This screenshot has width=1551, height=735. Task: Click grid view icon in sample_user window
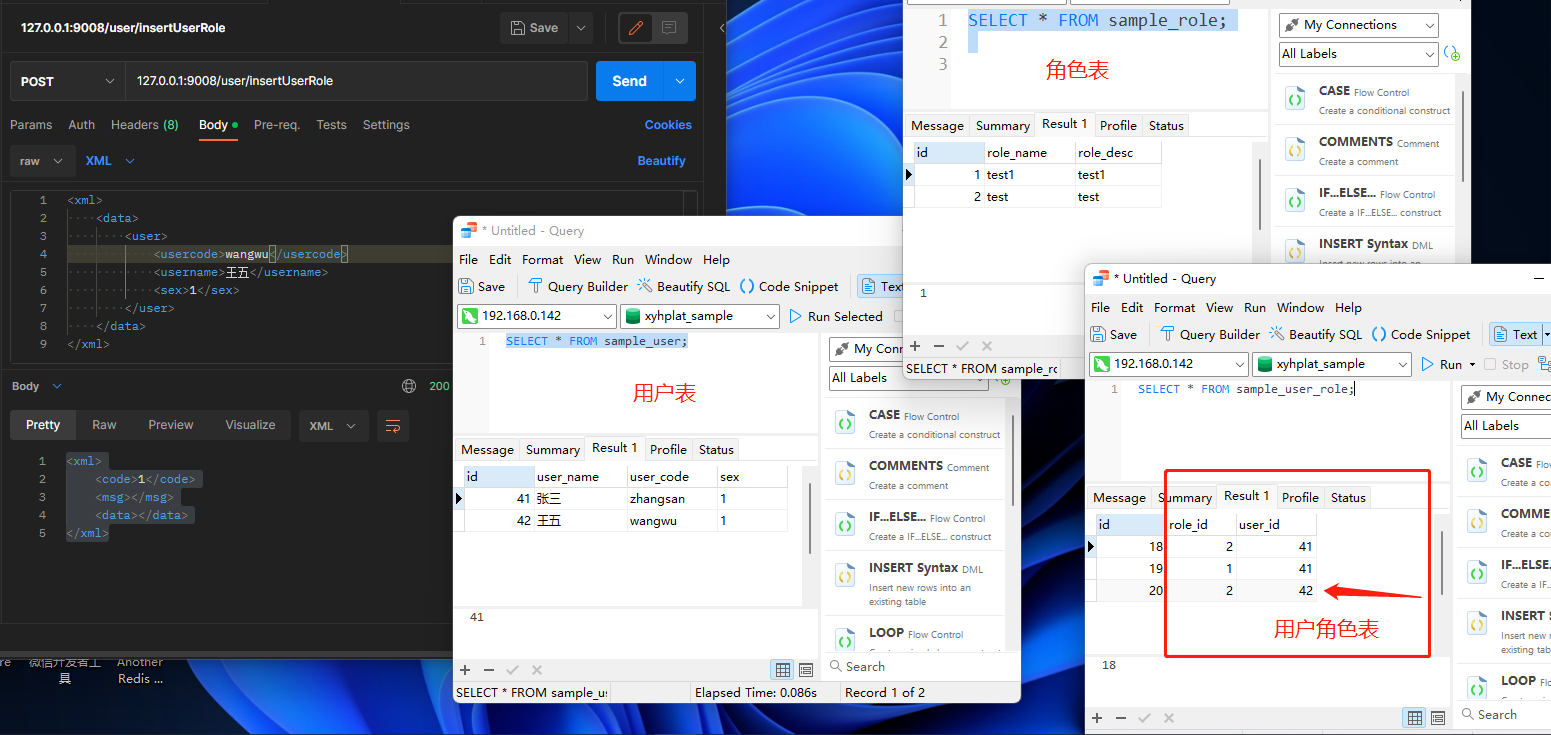pos(783,670)
